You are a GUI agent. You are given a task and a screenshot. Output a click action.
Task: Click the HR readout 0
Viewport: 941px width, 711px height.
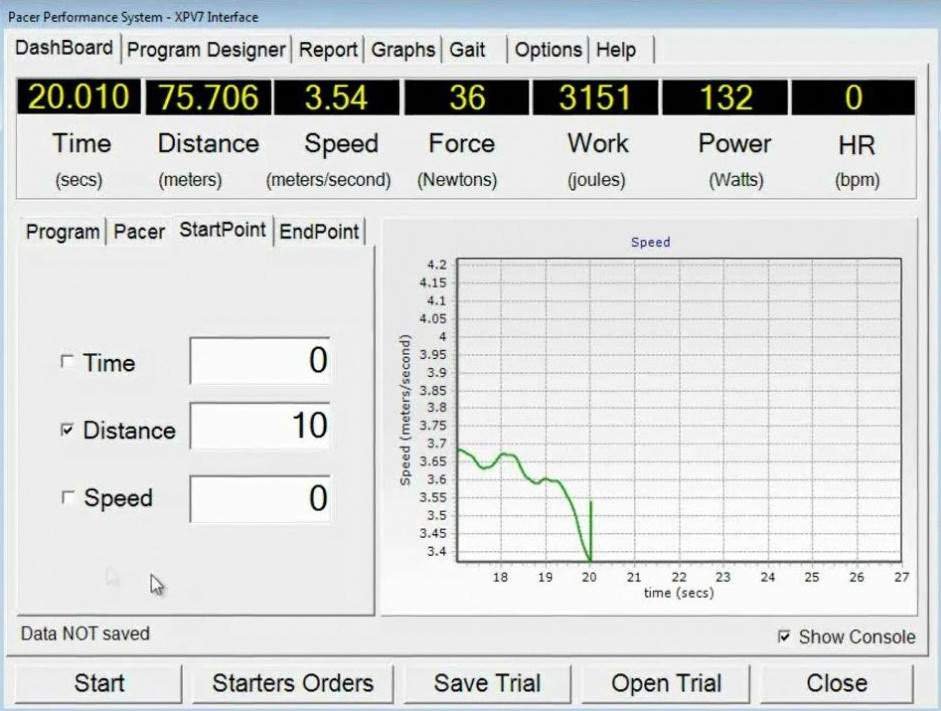(853, 97)
